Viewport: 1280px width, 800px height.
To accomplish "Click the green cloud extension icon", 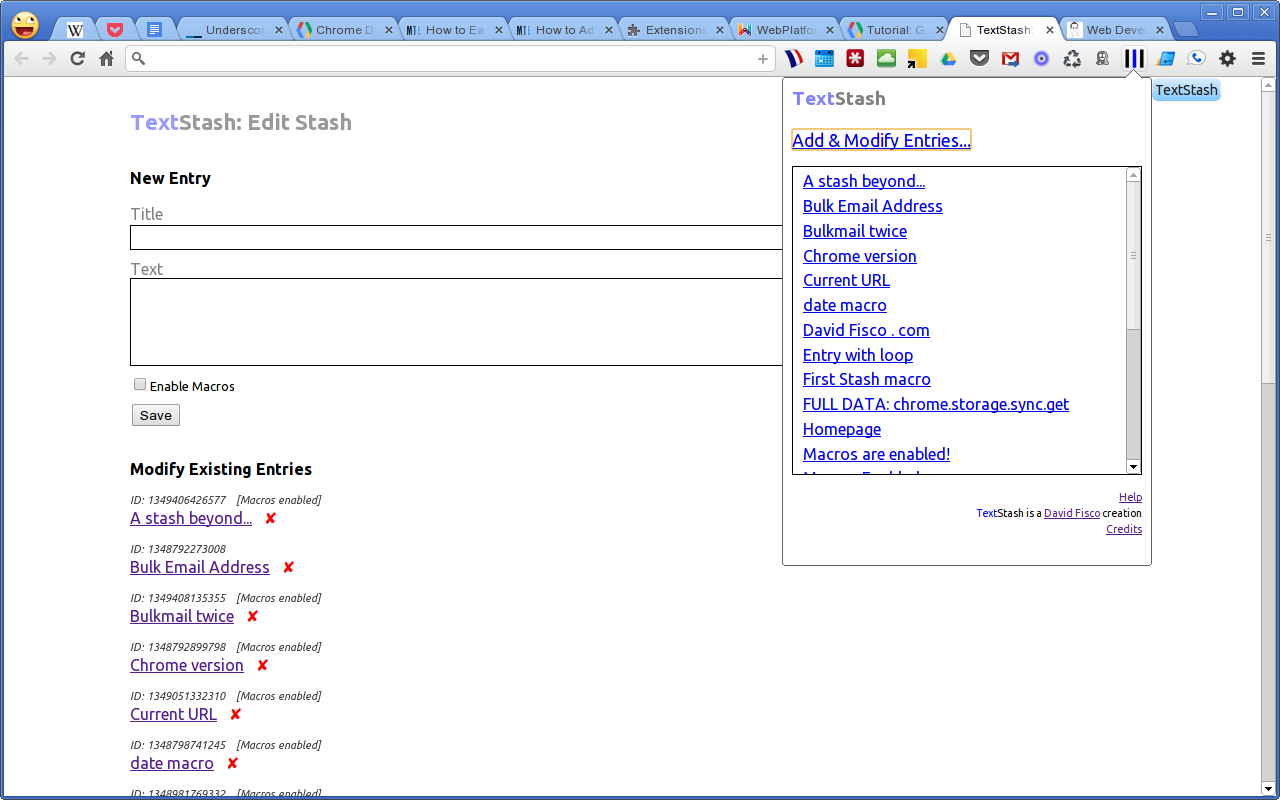I will [x=886, y=59].
